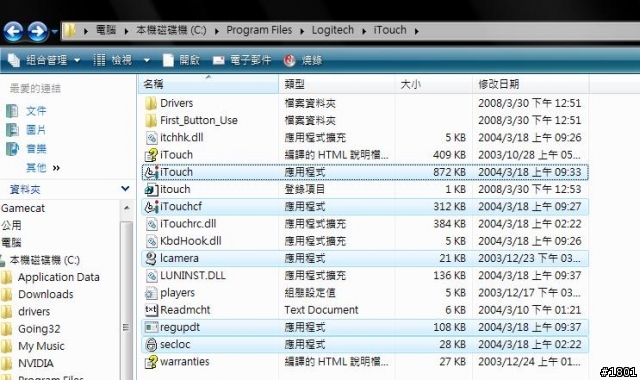Open the dropdown arrow next to 檢視

[147, 61]
